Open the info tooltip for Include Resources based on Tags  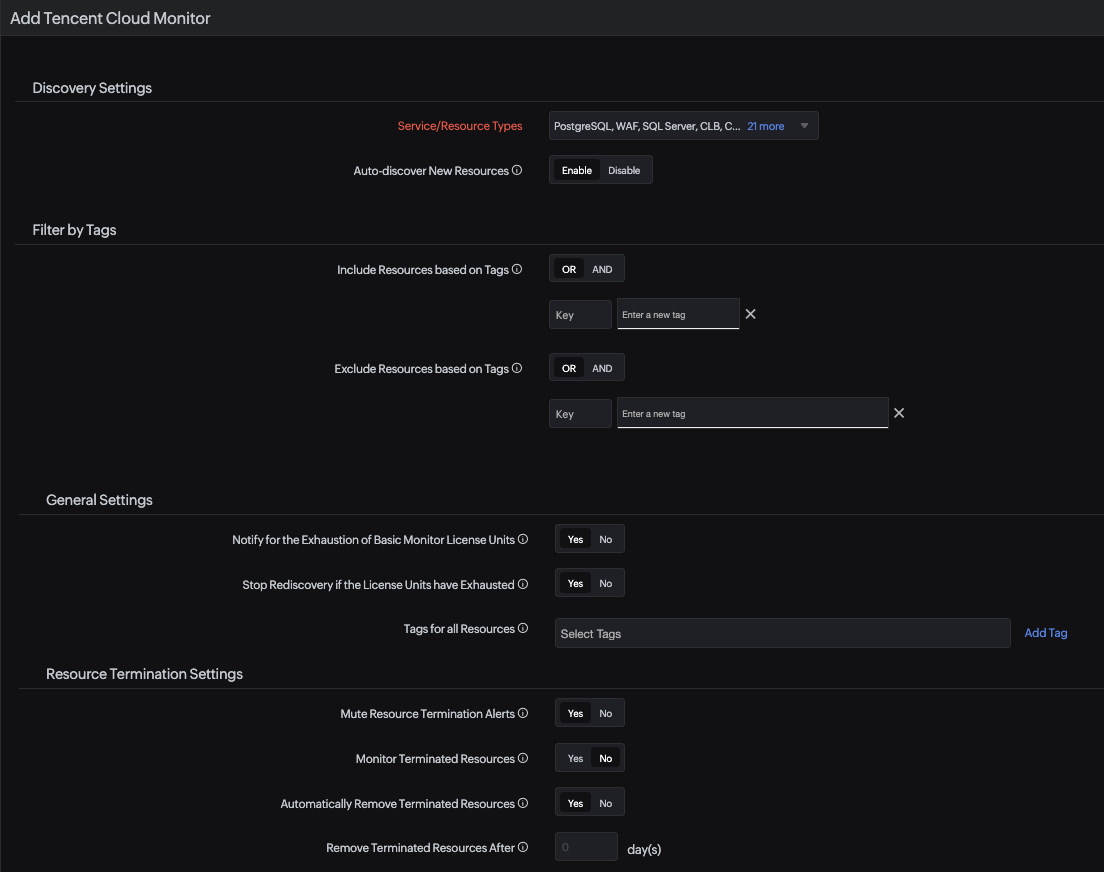517,269
